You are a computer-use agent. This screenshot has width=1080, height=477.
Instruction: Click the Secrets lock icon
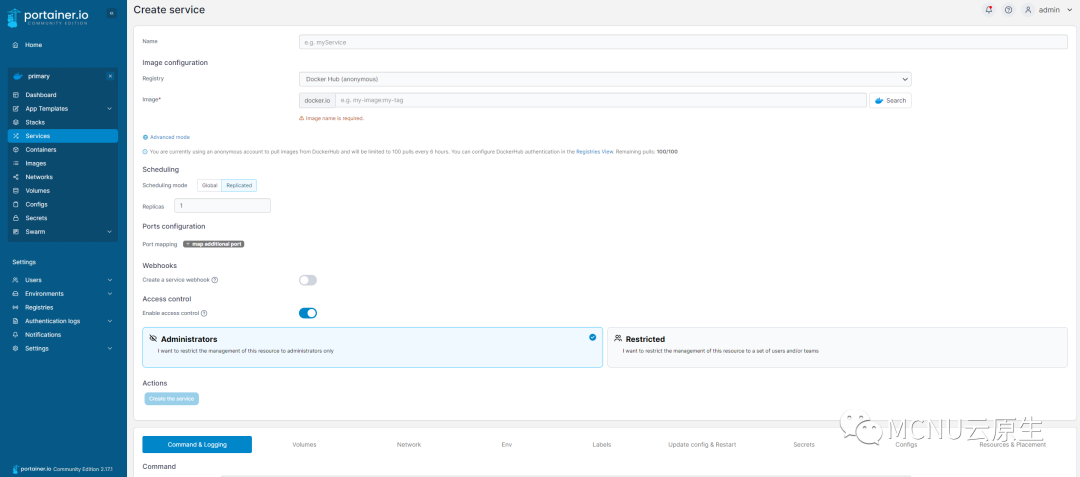(15, 218)
